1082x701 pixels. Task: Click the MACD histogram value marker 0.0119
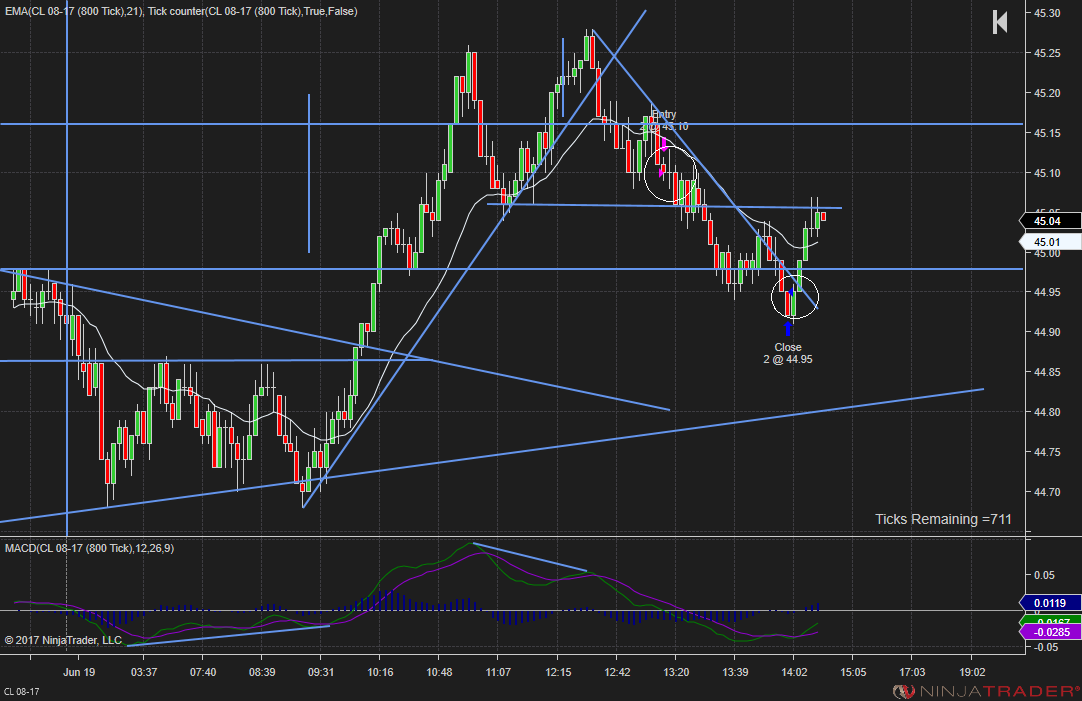tap(1050, 603)
